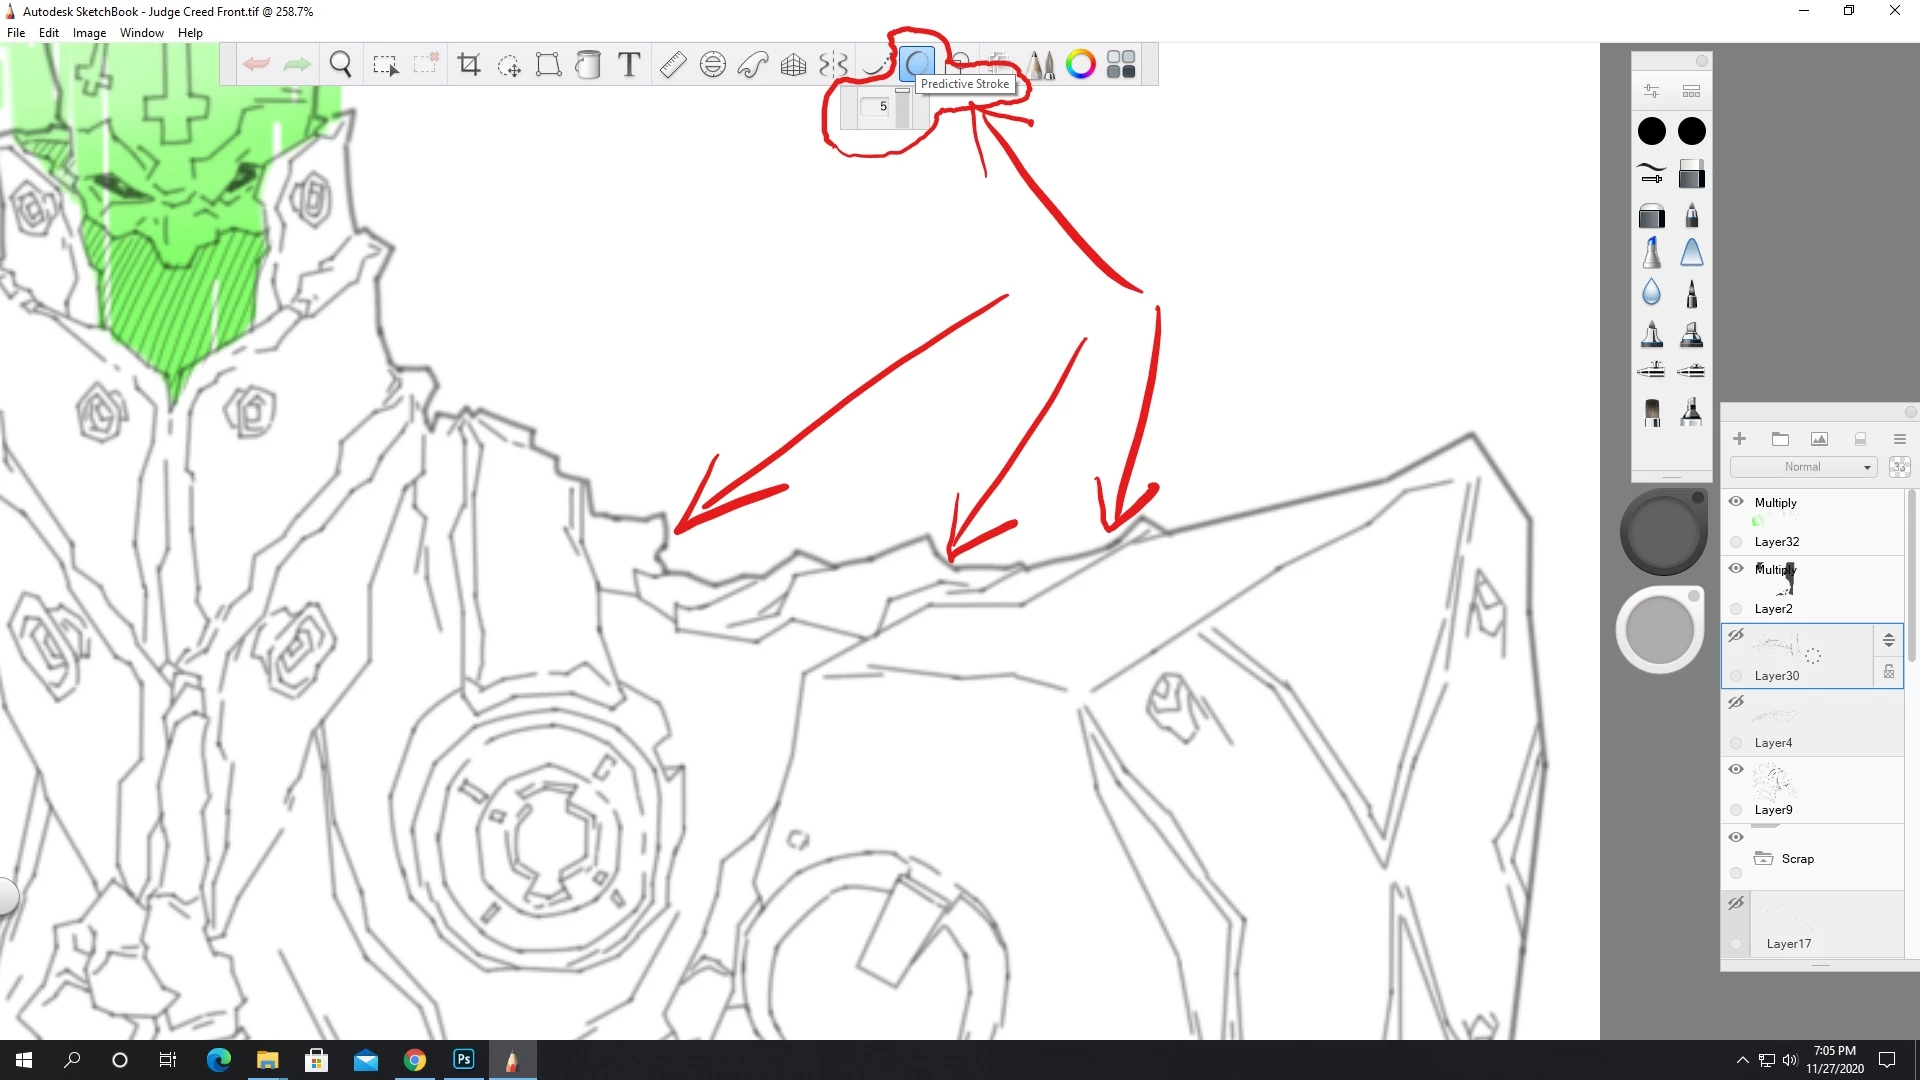The width and height of the screenshot is (1920, 1080).
Task: Open the Ruler guide tool
Action: point(673,65)
